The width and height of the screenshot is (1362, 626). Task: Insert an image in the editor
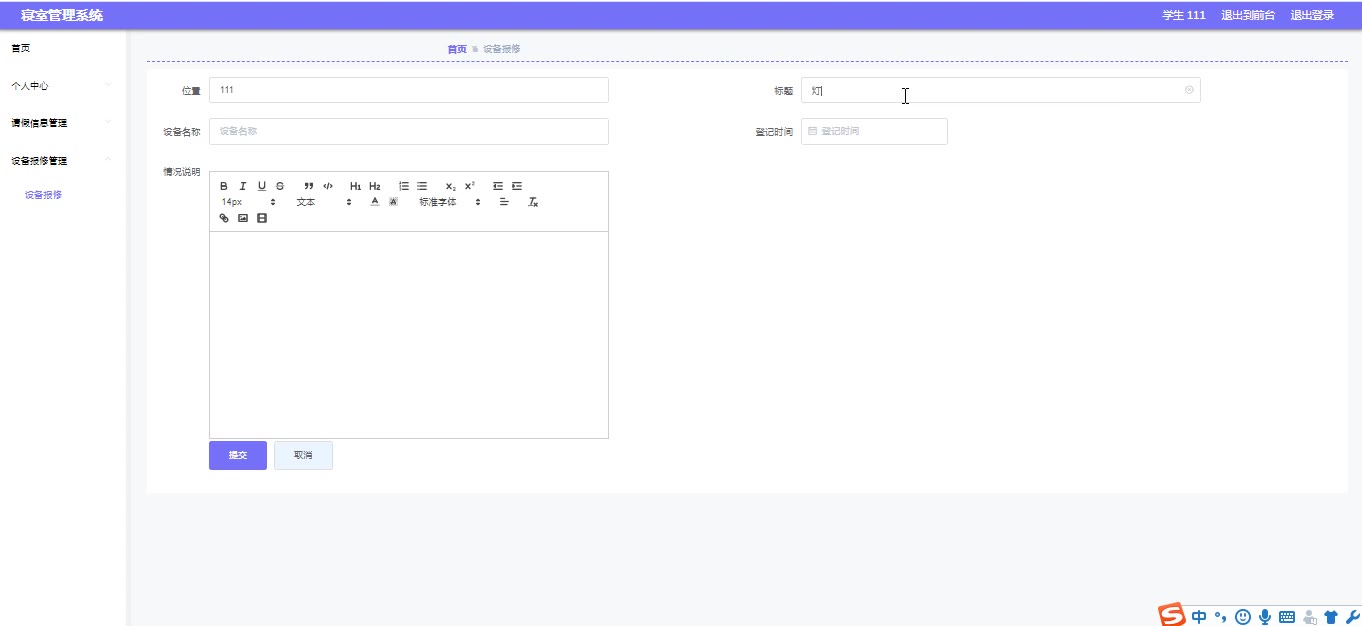[243, 218]
